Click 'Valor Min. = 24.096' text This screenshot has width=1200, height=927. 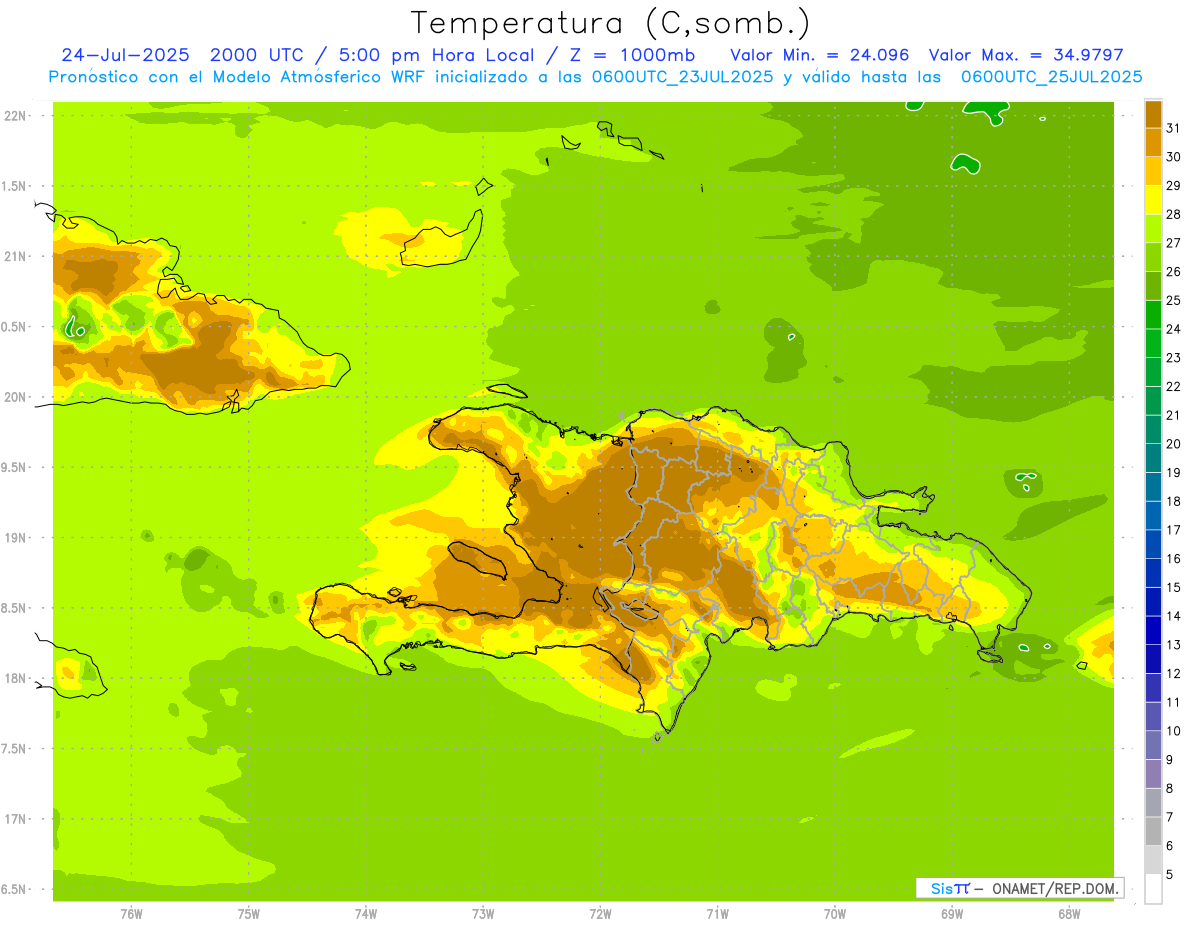[820, 55]
